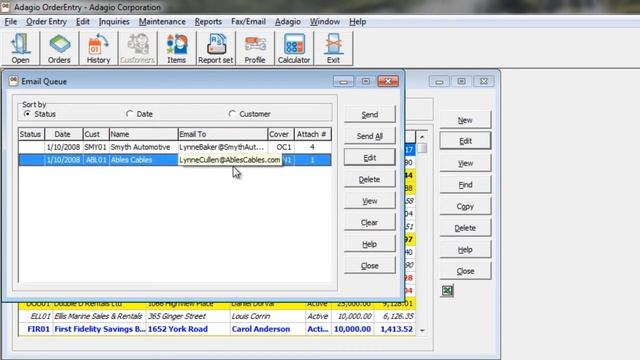Click Copy in the customers window

(x=465, y=207)
